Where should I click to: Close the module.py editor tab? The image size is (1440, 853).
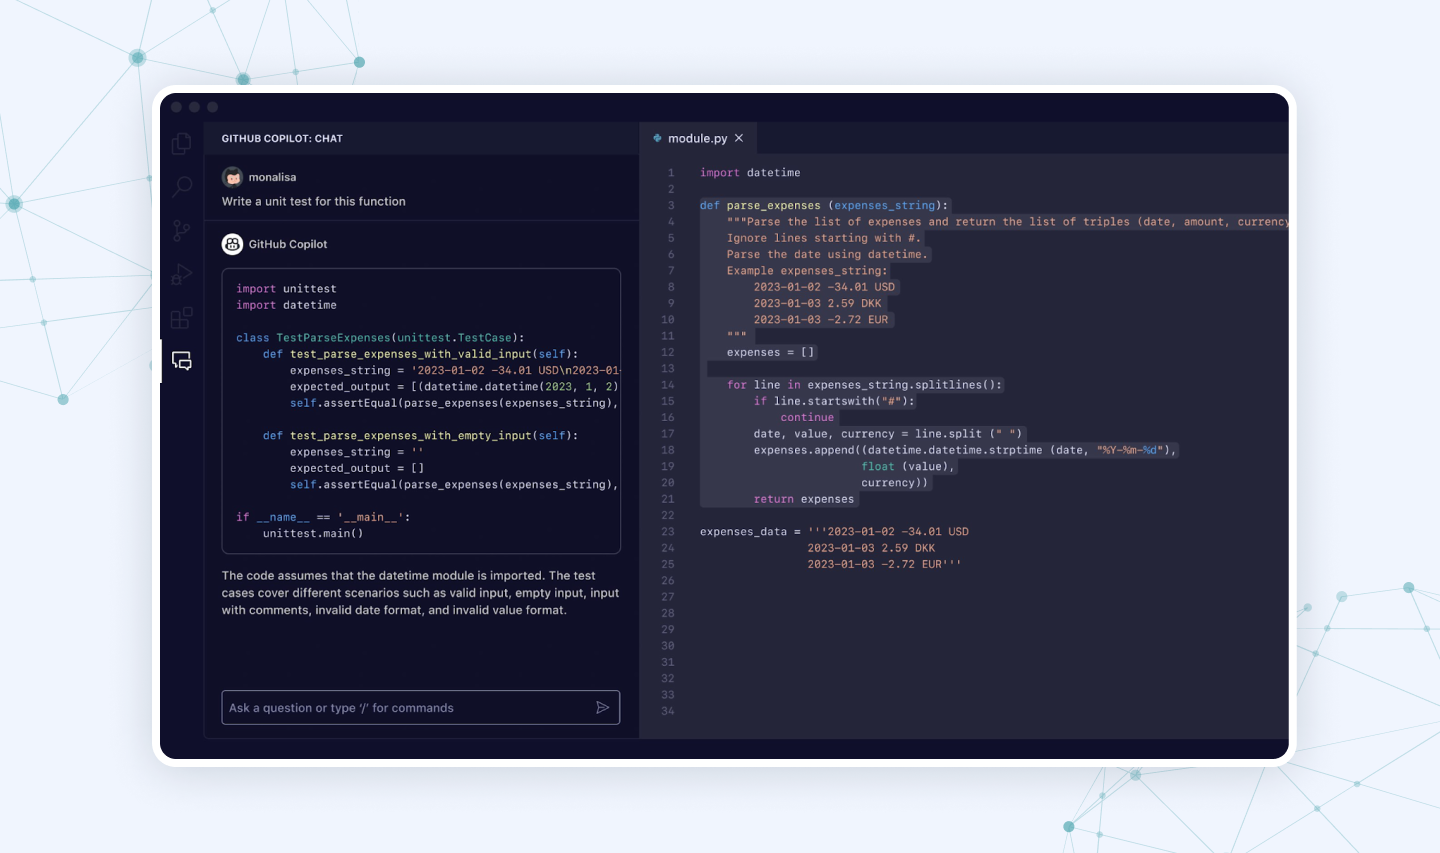(739, 138)
